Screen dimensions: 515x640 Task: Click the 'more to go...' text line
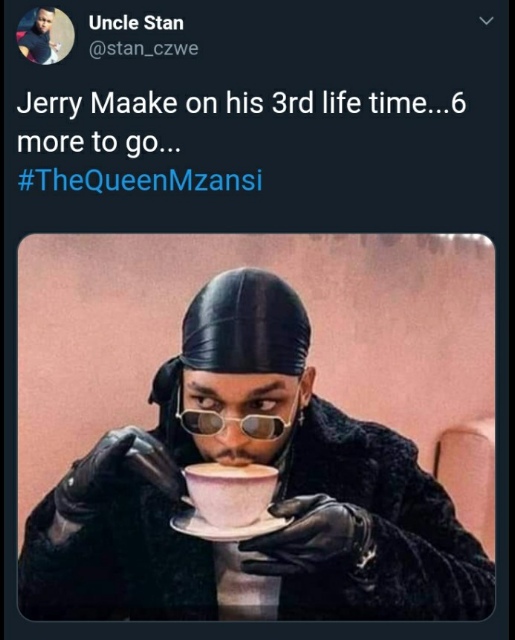point(98,143)
